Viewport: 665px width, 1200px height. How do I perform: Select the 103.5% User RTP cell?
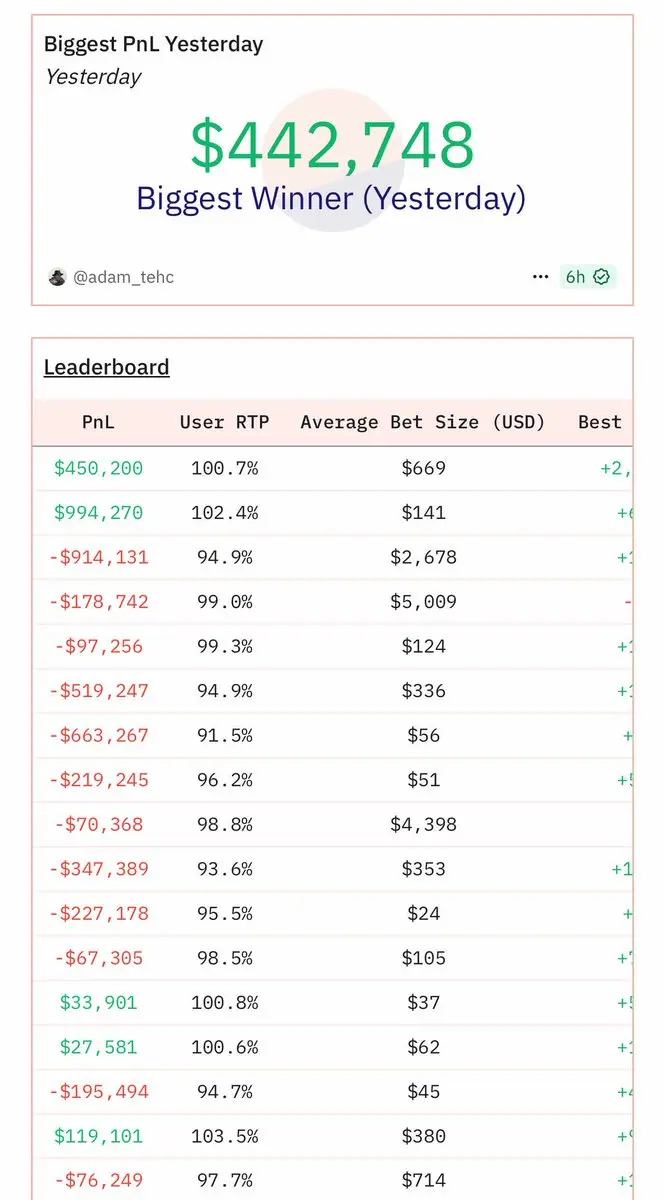[x=224, y=1136]
